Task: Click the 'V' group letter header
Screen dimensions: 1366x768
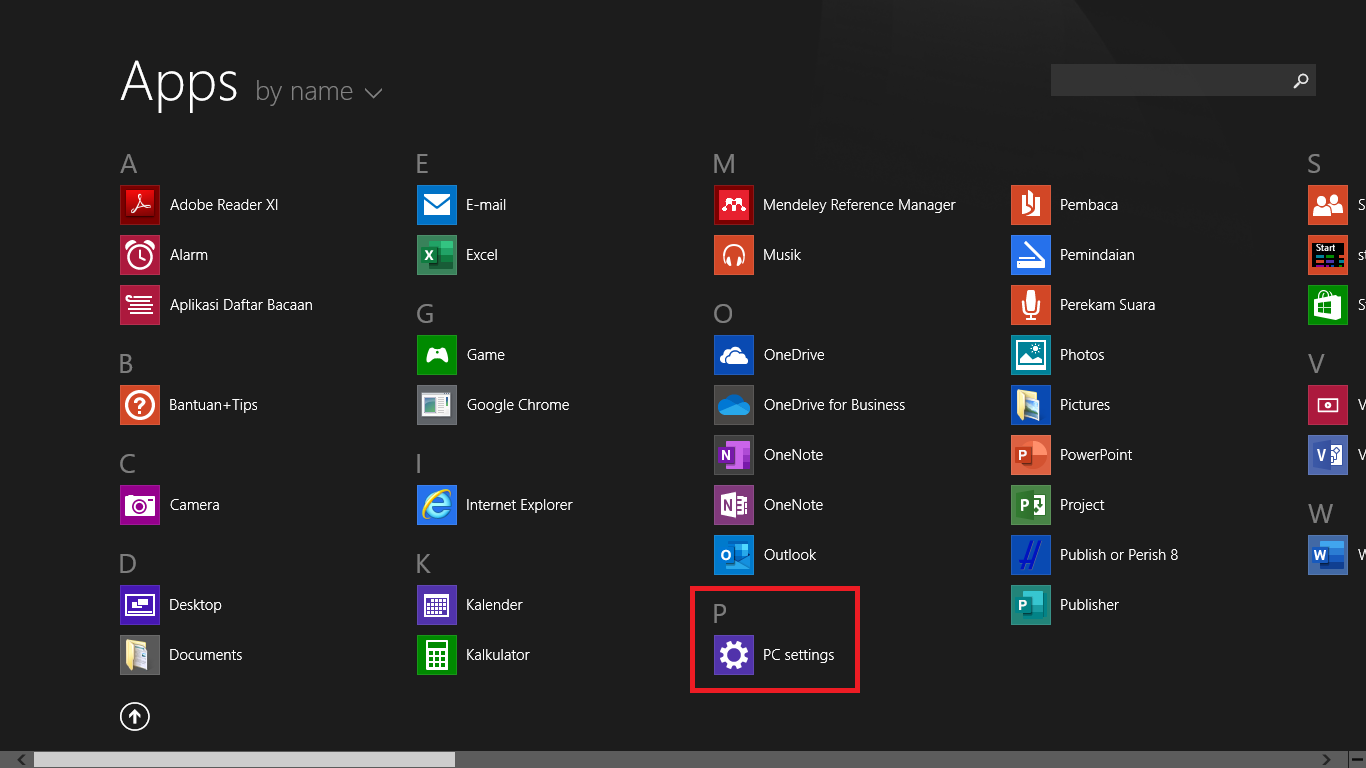Action: click(1316, 364)
